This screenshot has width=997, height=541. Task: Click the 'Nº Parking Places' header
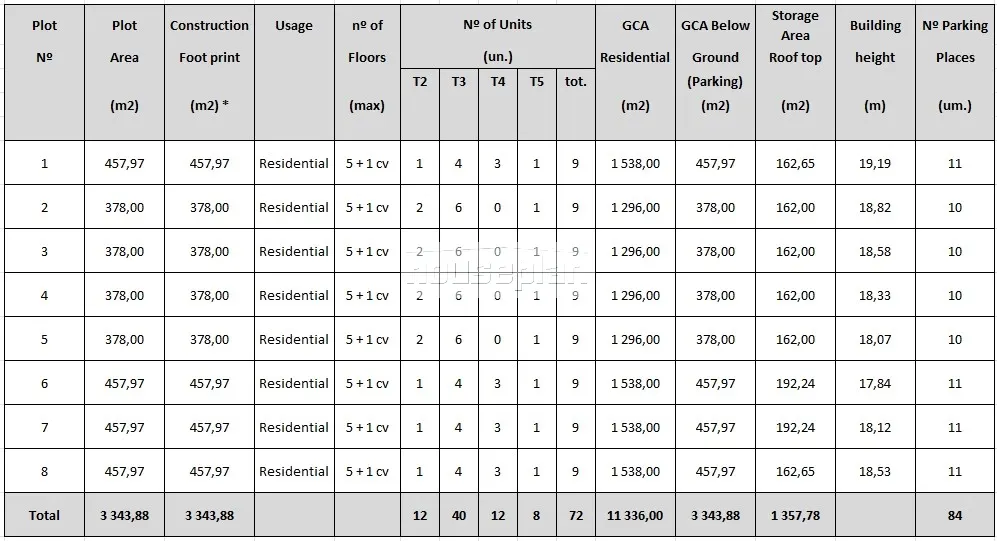(955, 42)
